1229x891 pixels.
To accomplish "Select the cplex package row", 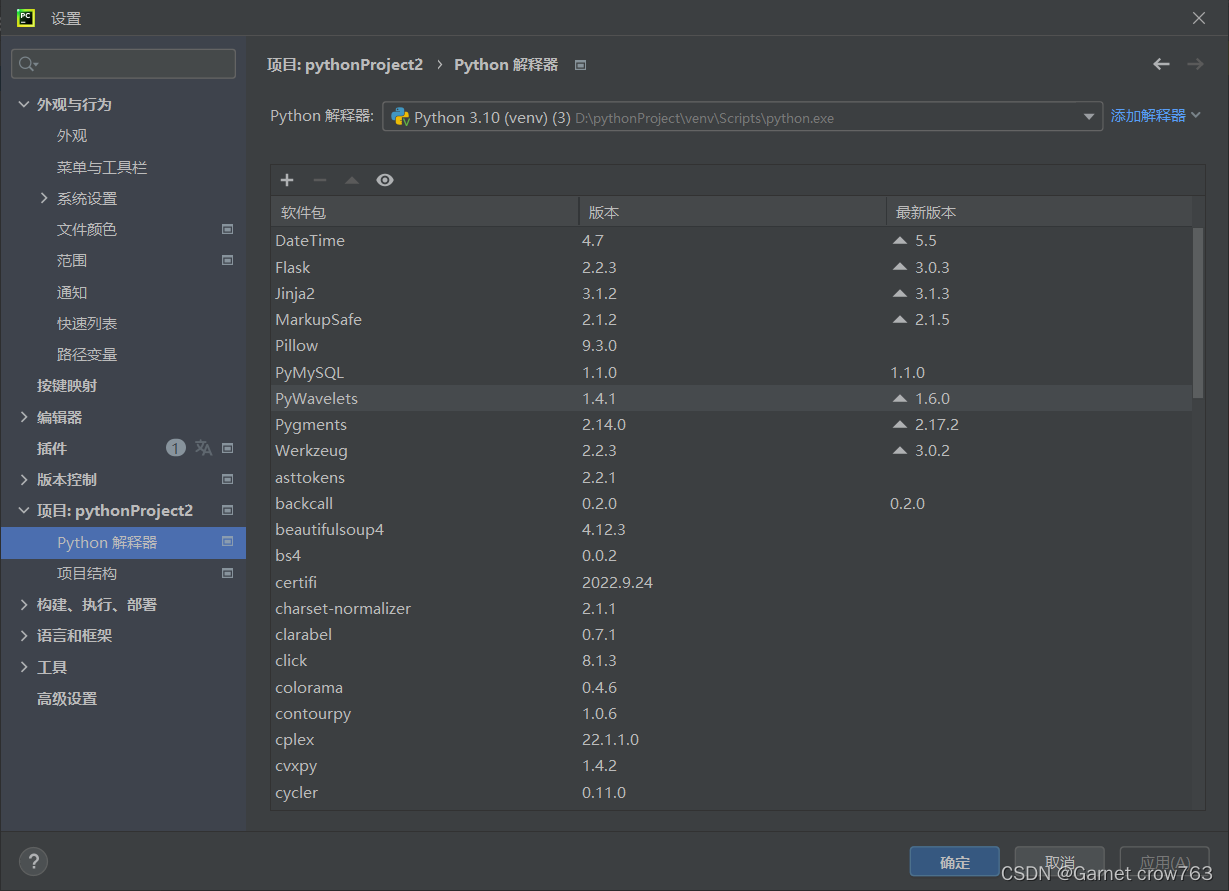I will click(732, 740).
